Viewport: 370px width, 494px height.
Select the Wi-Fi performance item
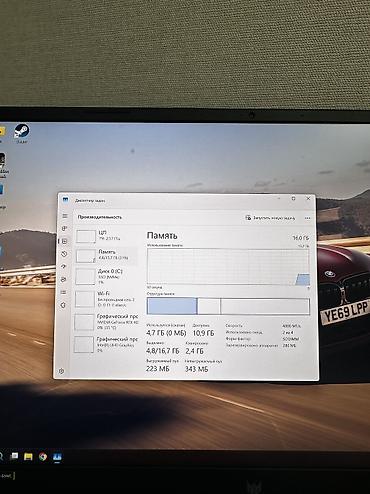pyautogui.click(x=106, y=299)
